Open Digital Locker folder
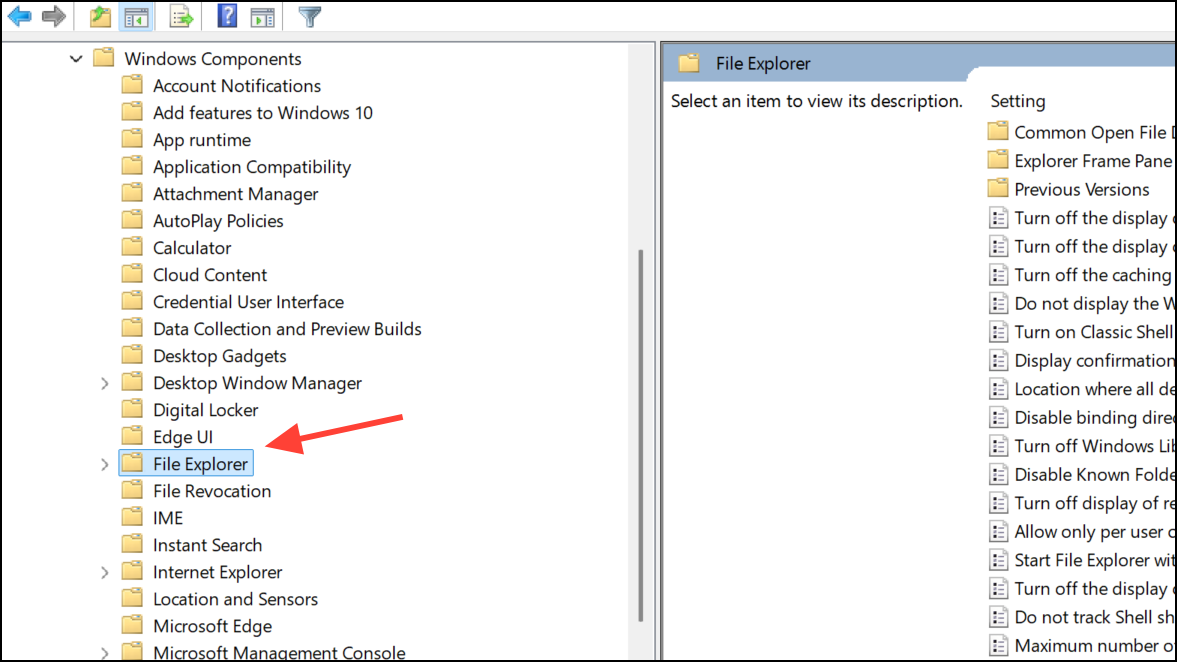The image size is (1177, 662). (x=206, y=410)
